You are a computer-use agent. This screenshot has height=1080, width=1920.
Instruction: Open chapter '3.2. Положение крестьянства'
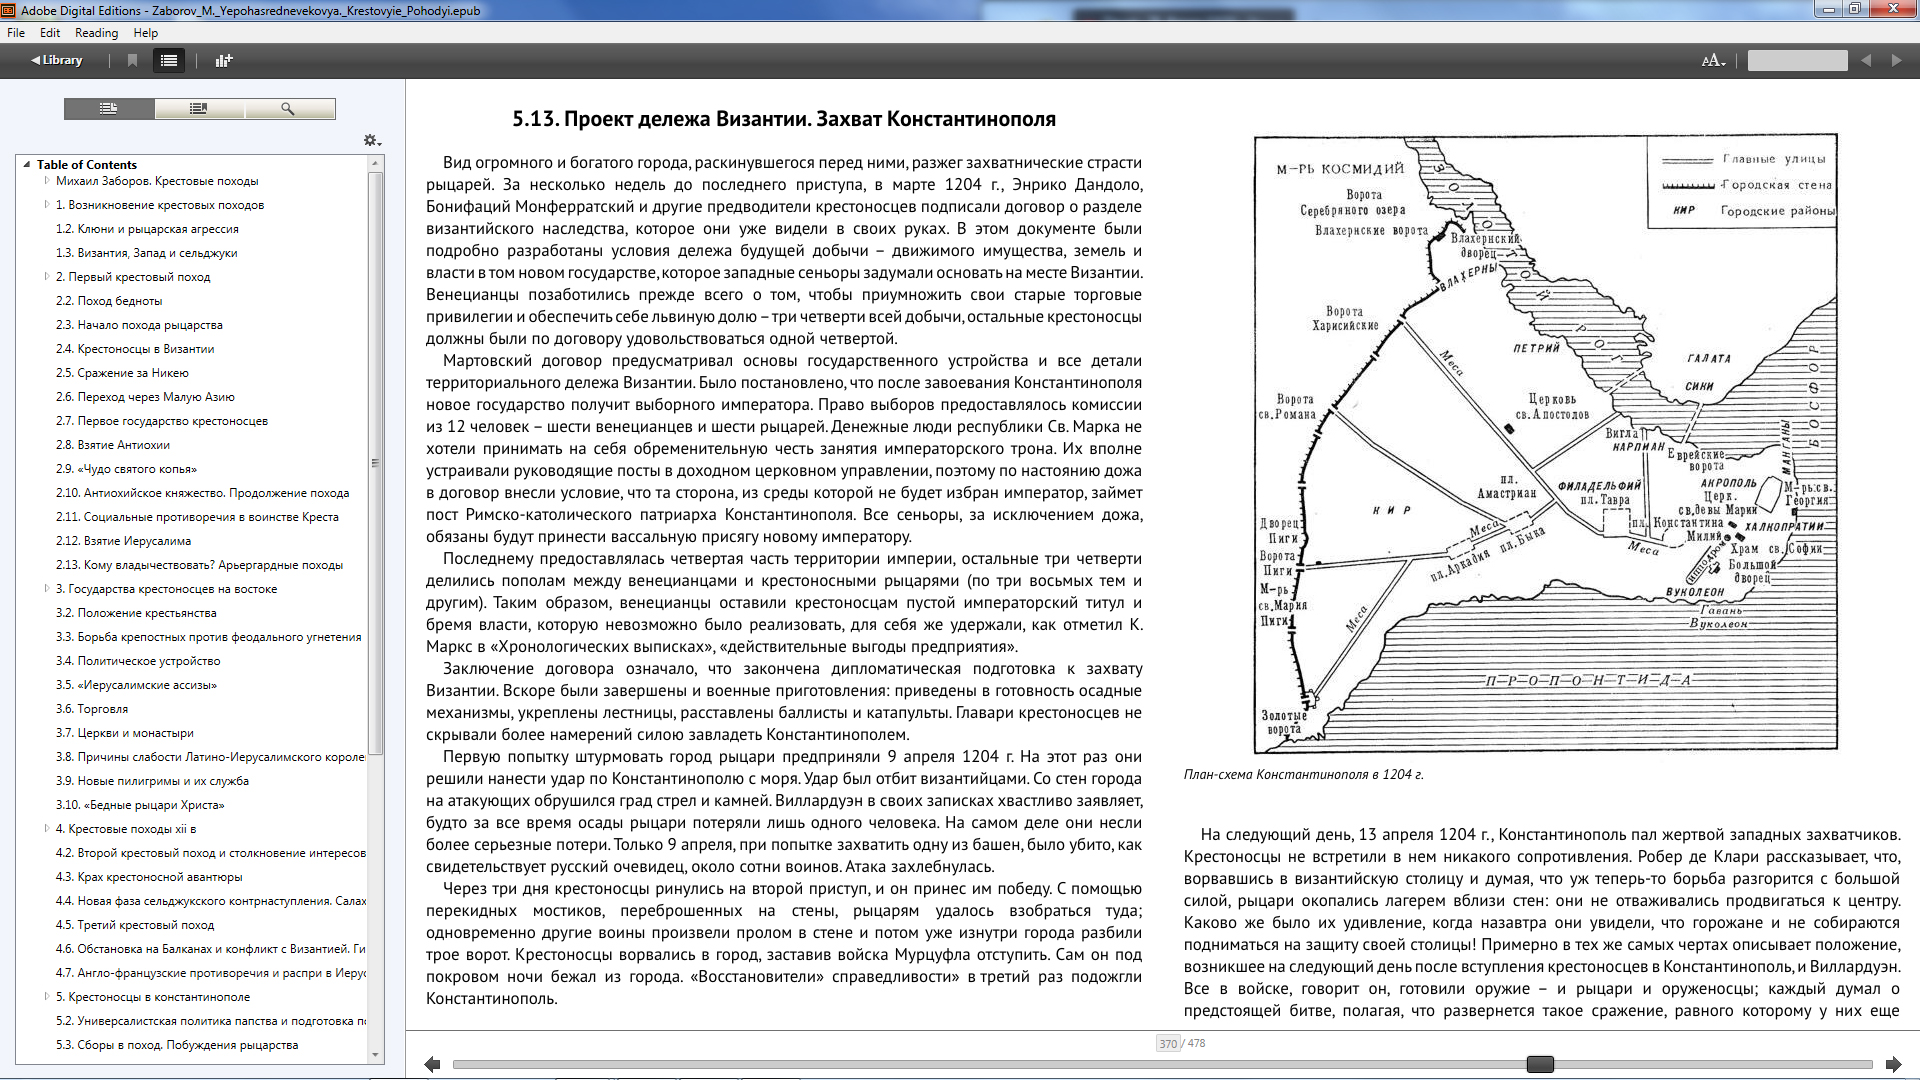point(136,613)
